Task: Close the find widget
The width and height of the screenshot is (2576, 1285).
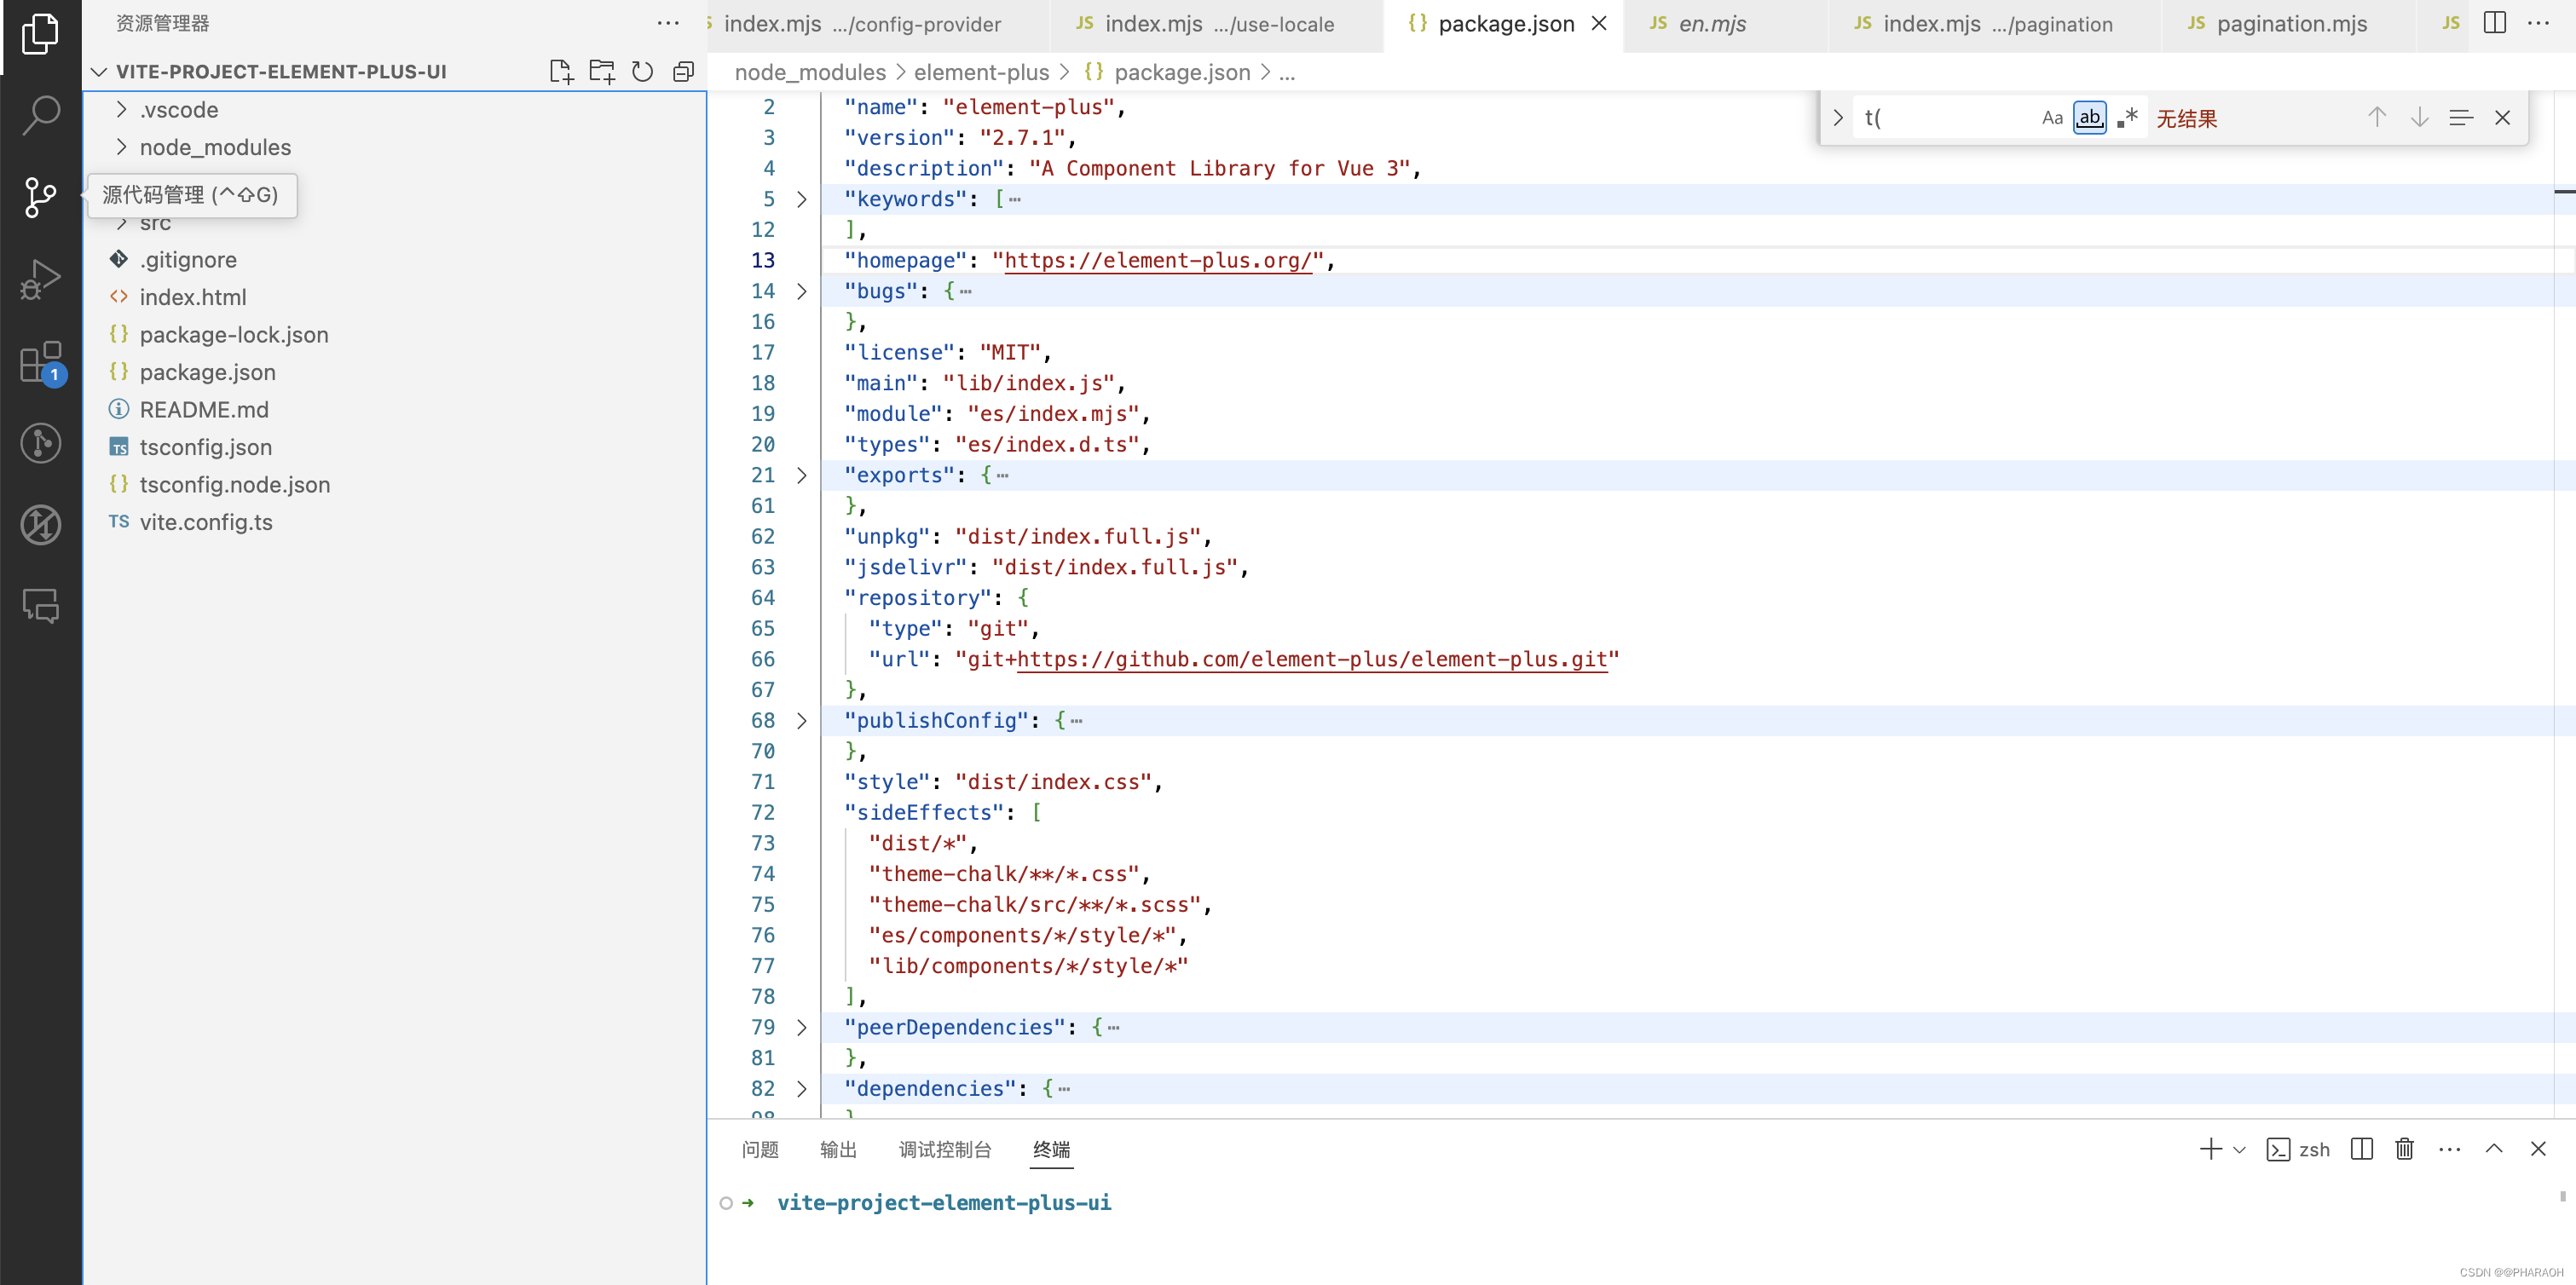Action: click(2502, 118)
